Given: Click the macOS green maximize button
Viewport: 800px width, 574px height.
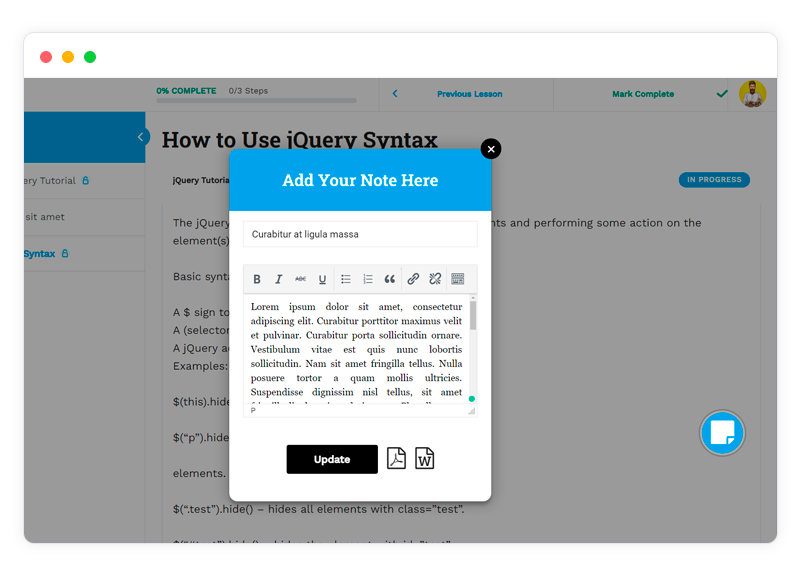Looking at the screenshot, I should [90, 57].
